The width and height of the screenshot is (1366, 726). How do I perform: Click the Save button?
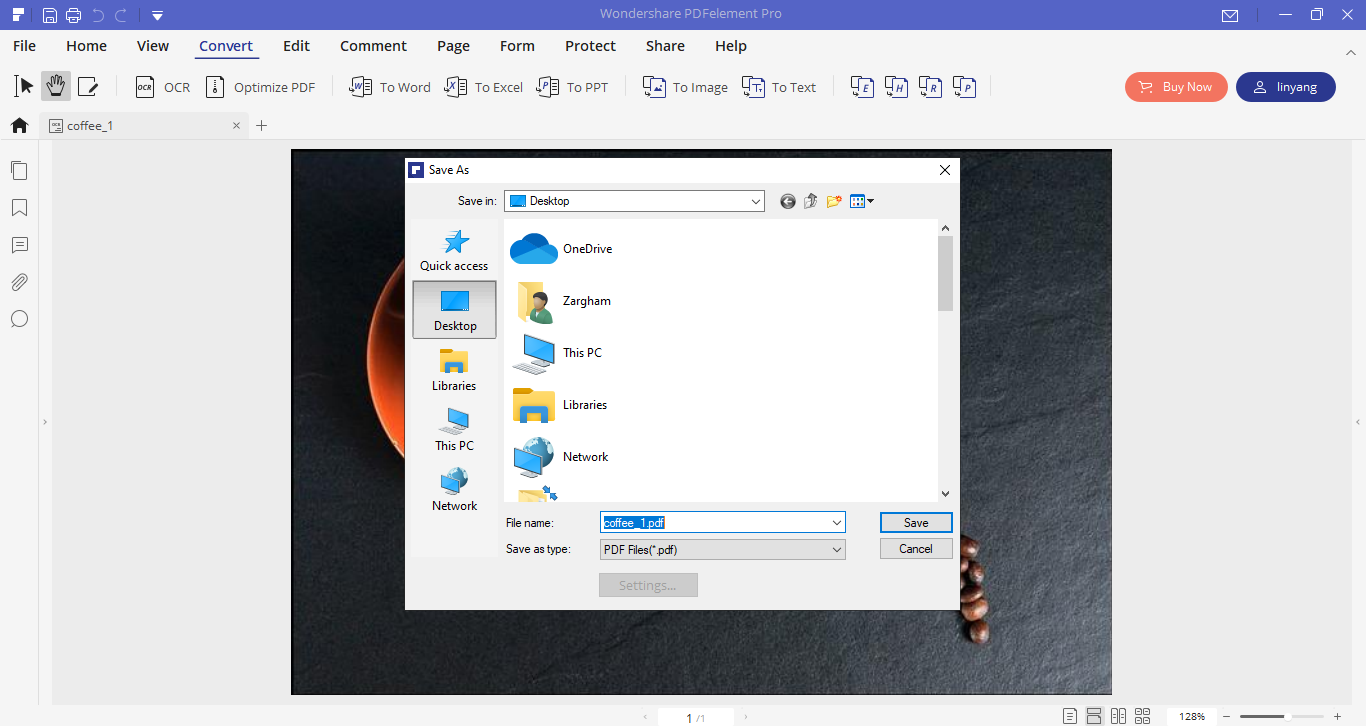click(916, 522)
